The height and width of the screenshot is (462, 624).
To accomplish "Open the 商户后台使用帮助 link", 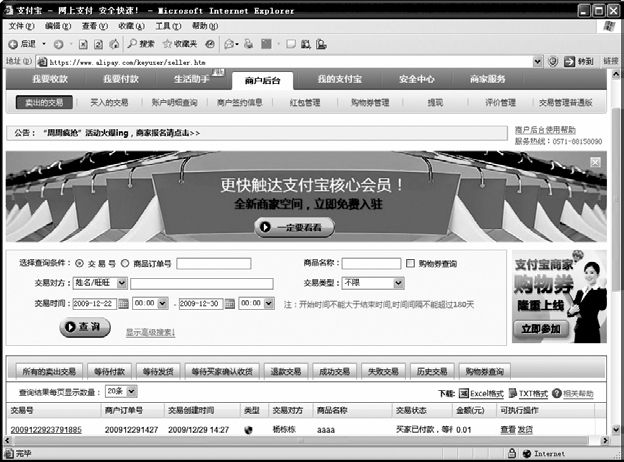I will (x=545, y=130).
